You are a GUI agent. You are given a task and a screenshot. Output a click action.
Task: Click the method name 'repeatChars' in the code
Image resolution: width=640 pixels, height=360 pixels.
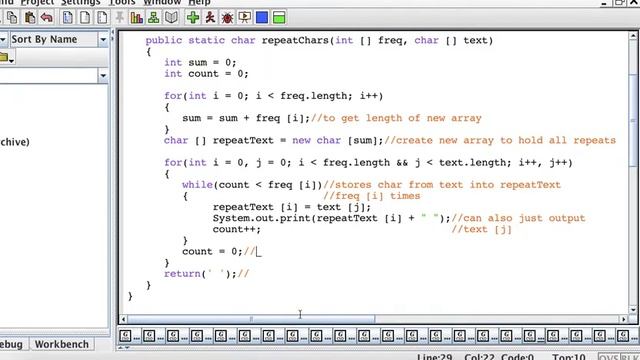coord(295,40)
